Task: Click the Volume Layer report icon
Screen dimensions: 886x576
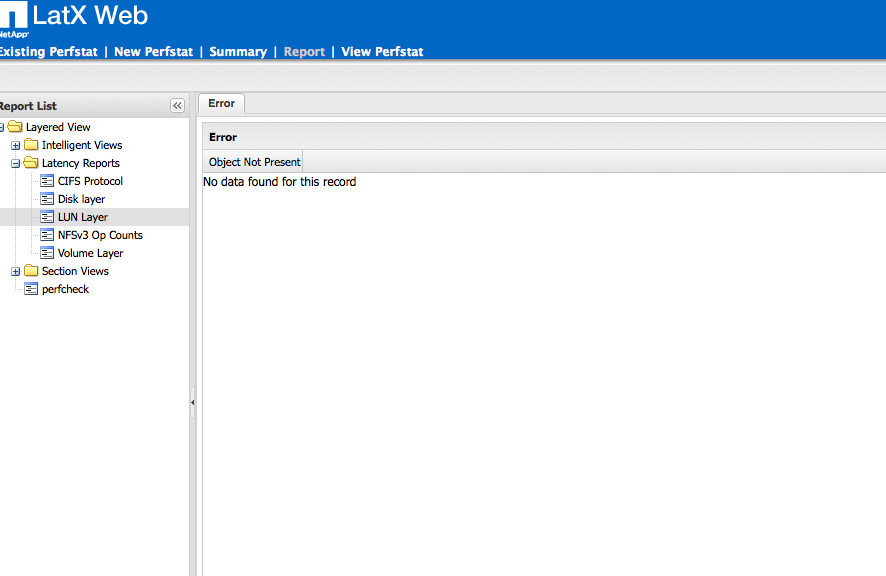Action: pos(47,253)
